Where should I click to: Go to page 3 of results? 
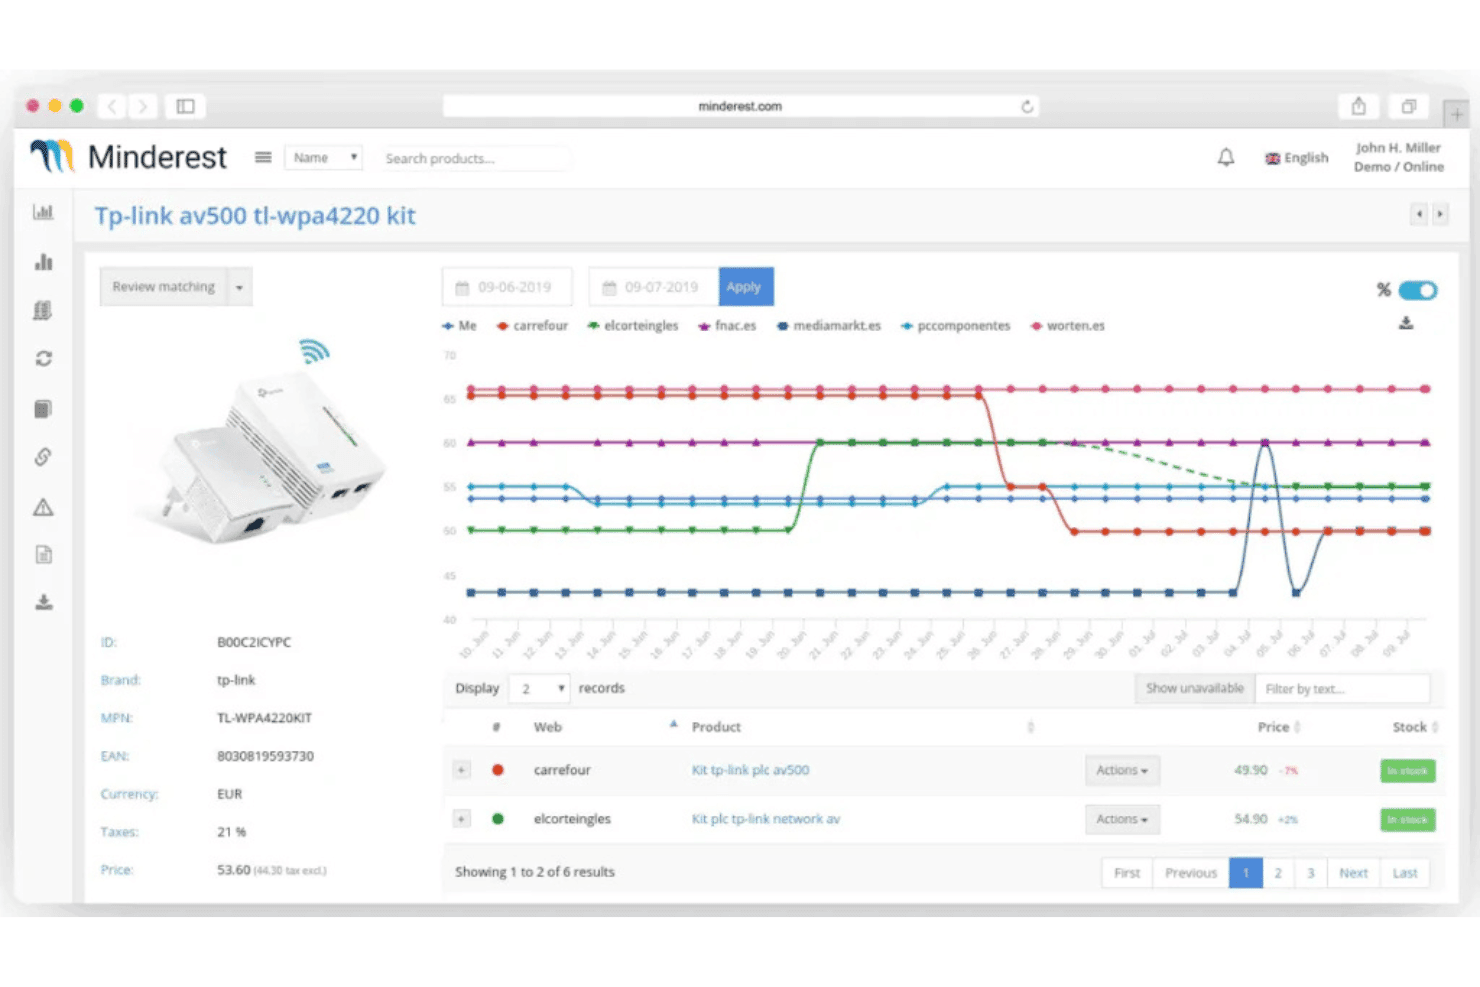coord(1310,873)
